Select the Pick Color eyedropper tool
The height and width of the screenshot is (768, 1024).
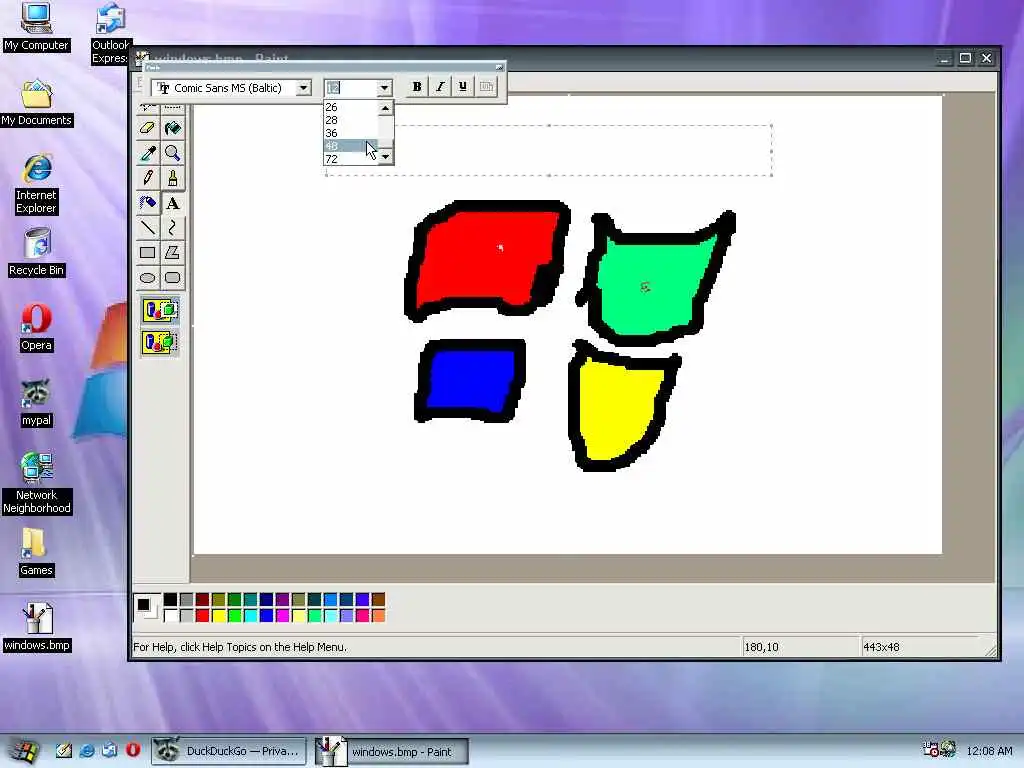[x=148, y=153]
